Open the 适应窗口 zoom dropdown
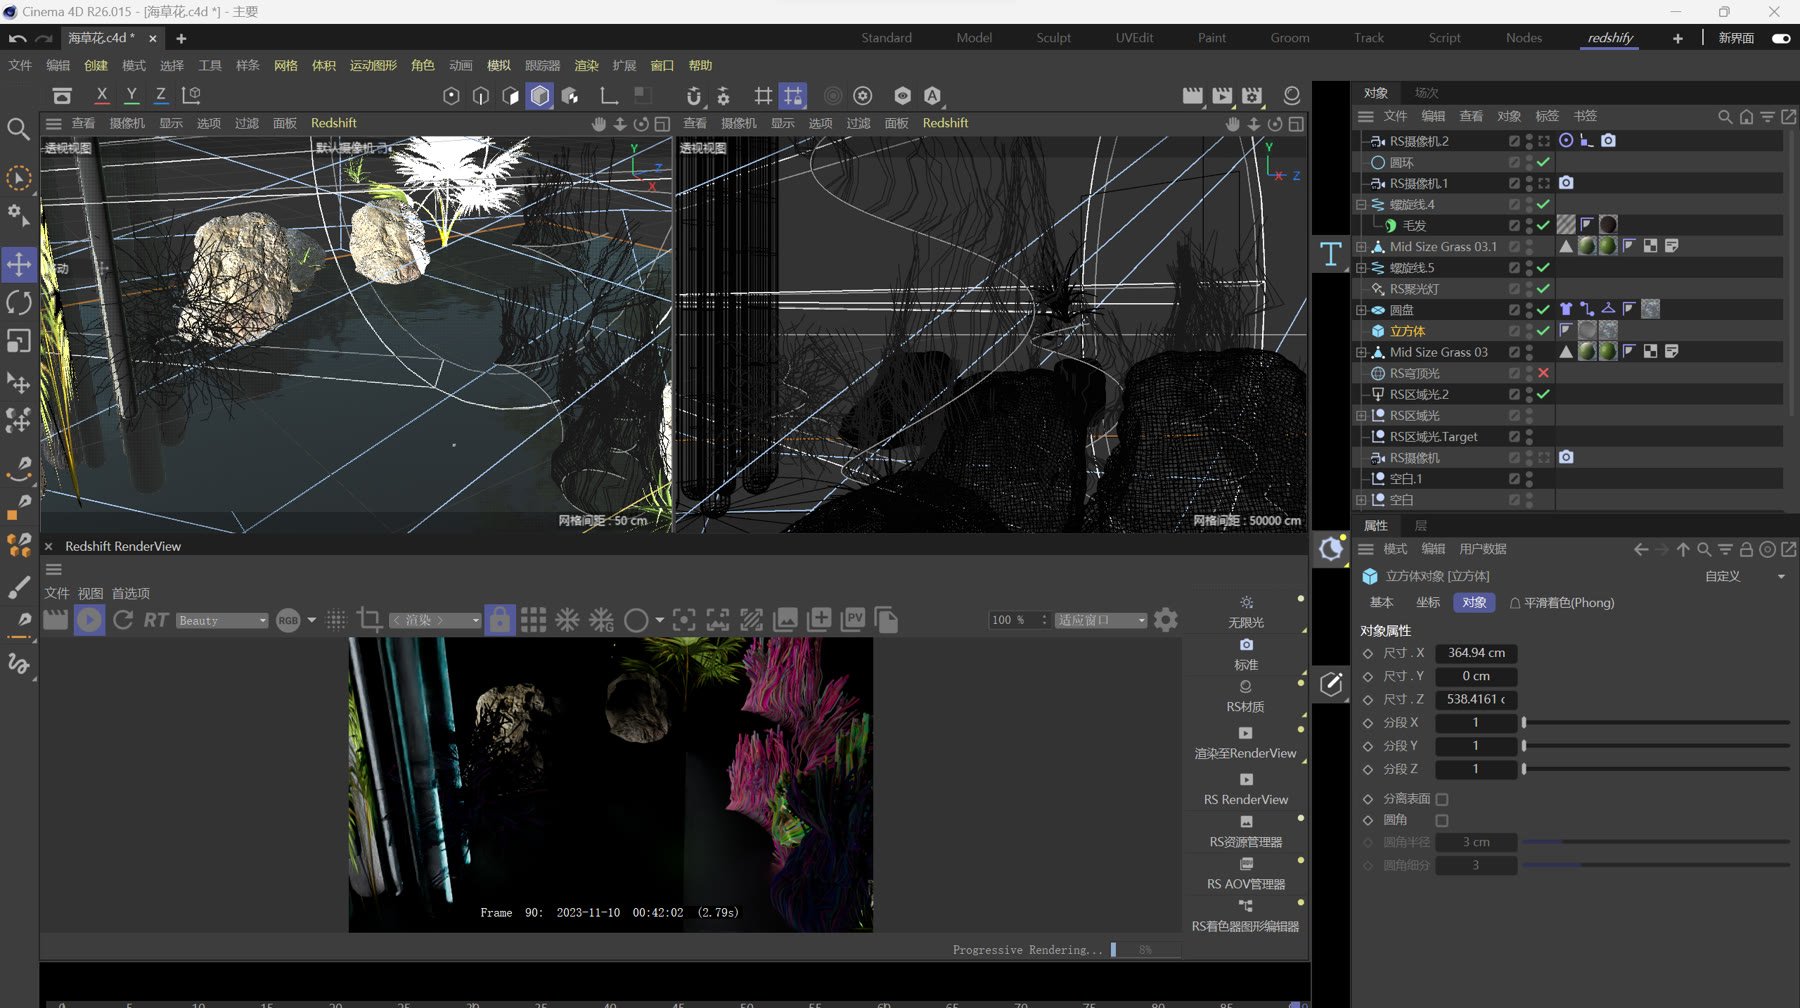The width and height of the screenshot is (1800, 1008). 1101,620
